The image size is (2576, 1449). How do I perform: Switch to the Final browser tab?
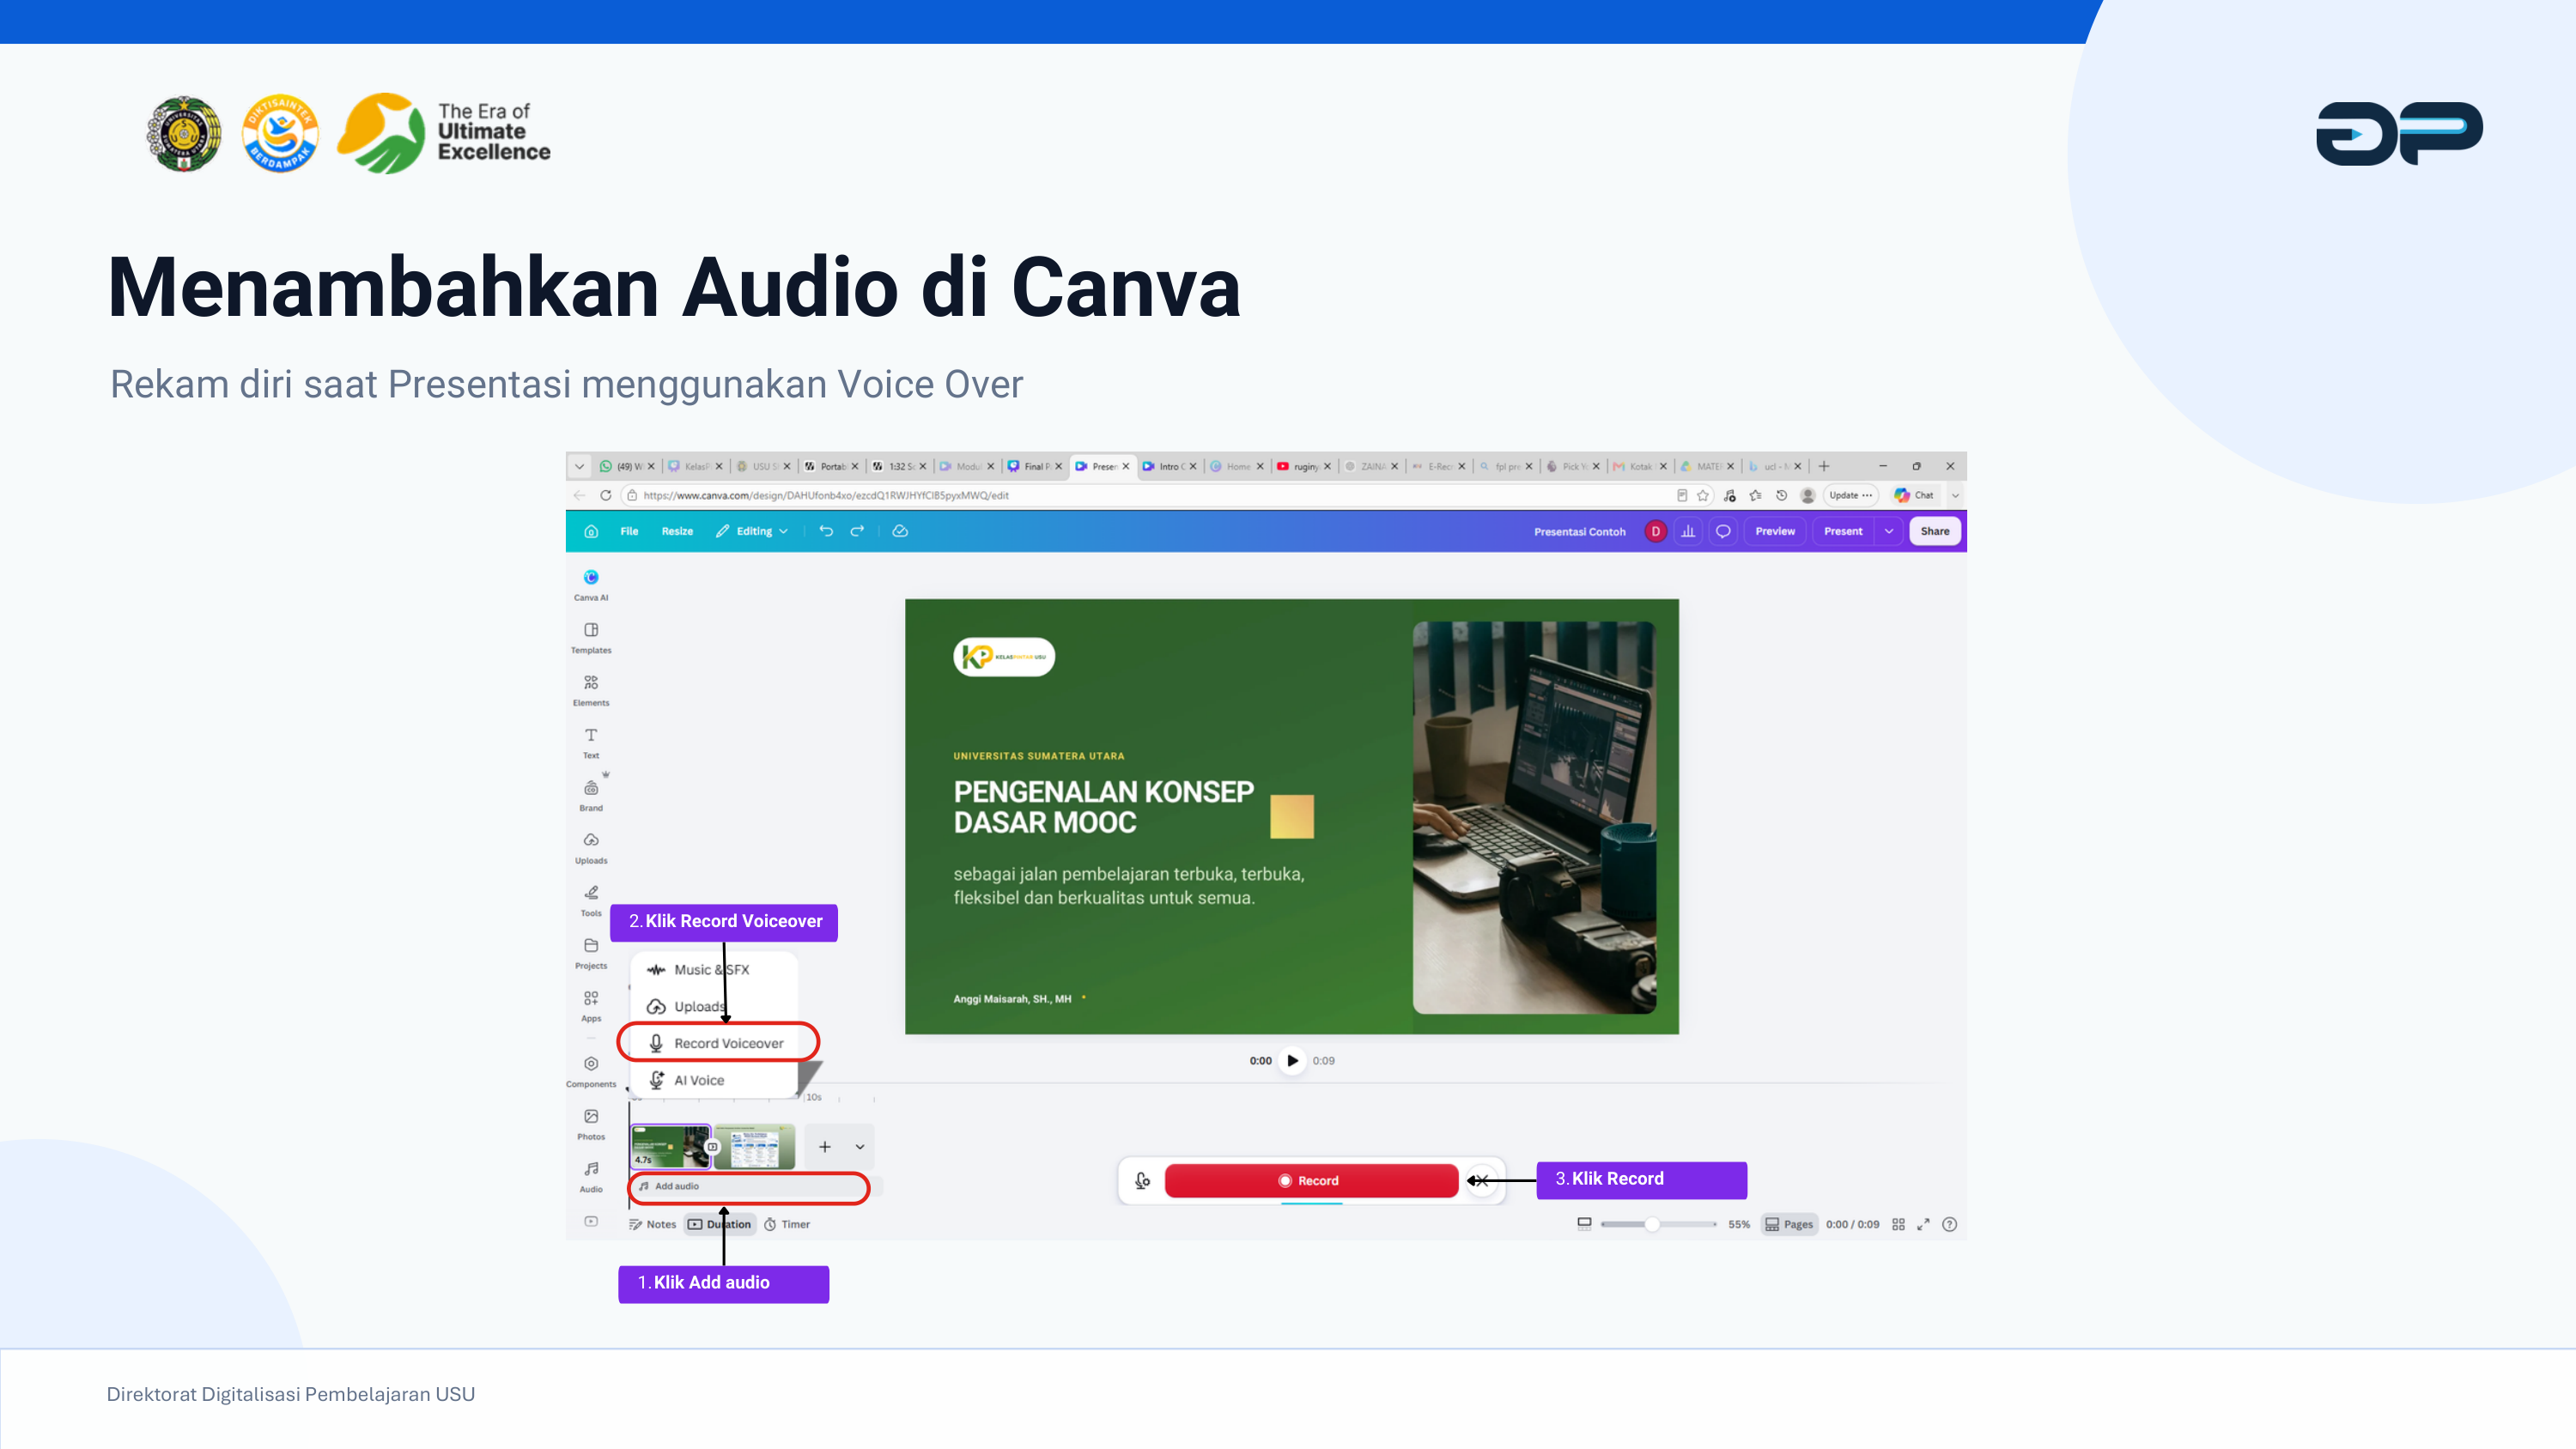click(1035, 466)
